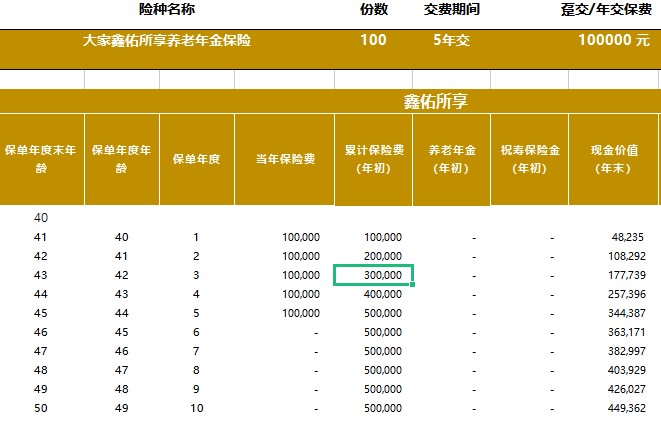
Task: Click the 保单年度 column header
Action: tap(196, 159)
